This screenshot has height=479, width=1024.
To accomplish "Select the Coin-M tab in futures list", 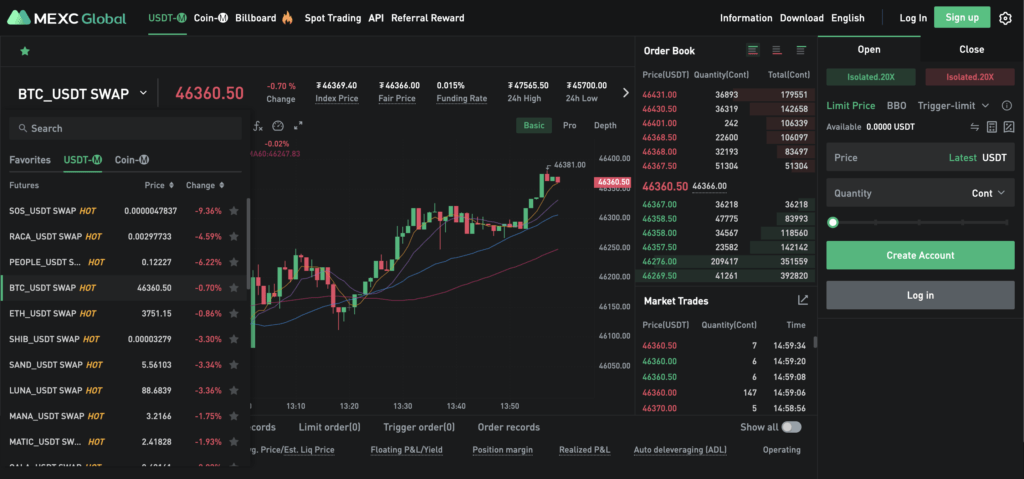I will [x=131, y=160].
